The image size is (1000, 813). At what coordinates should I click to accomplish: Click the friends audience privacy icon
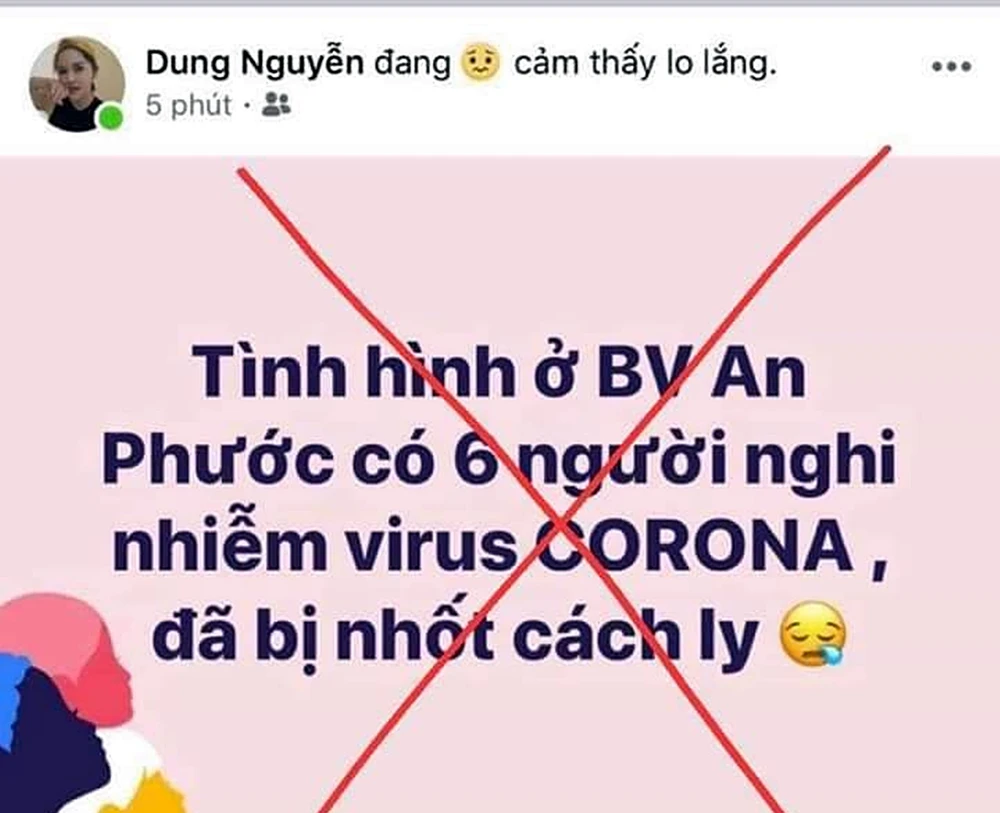click(276, 105)
